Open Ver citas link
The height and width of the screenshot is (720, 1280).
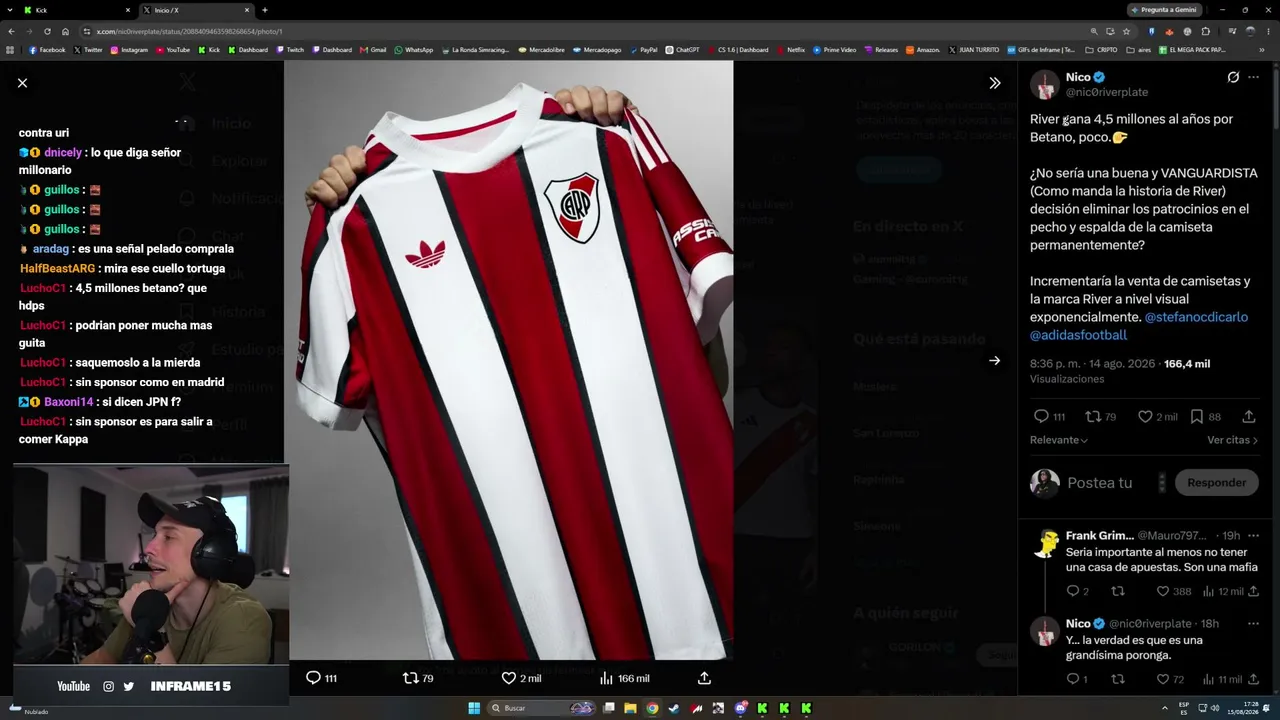click(x=1232, y=440)
